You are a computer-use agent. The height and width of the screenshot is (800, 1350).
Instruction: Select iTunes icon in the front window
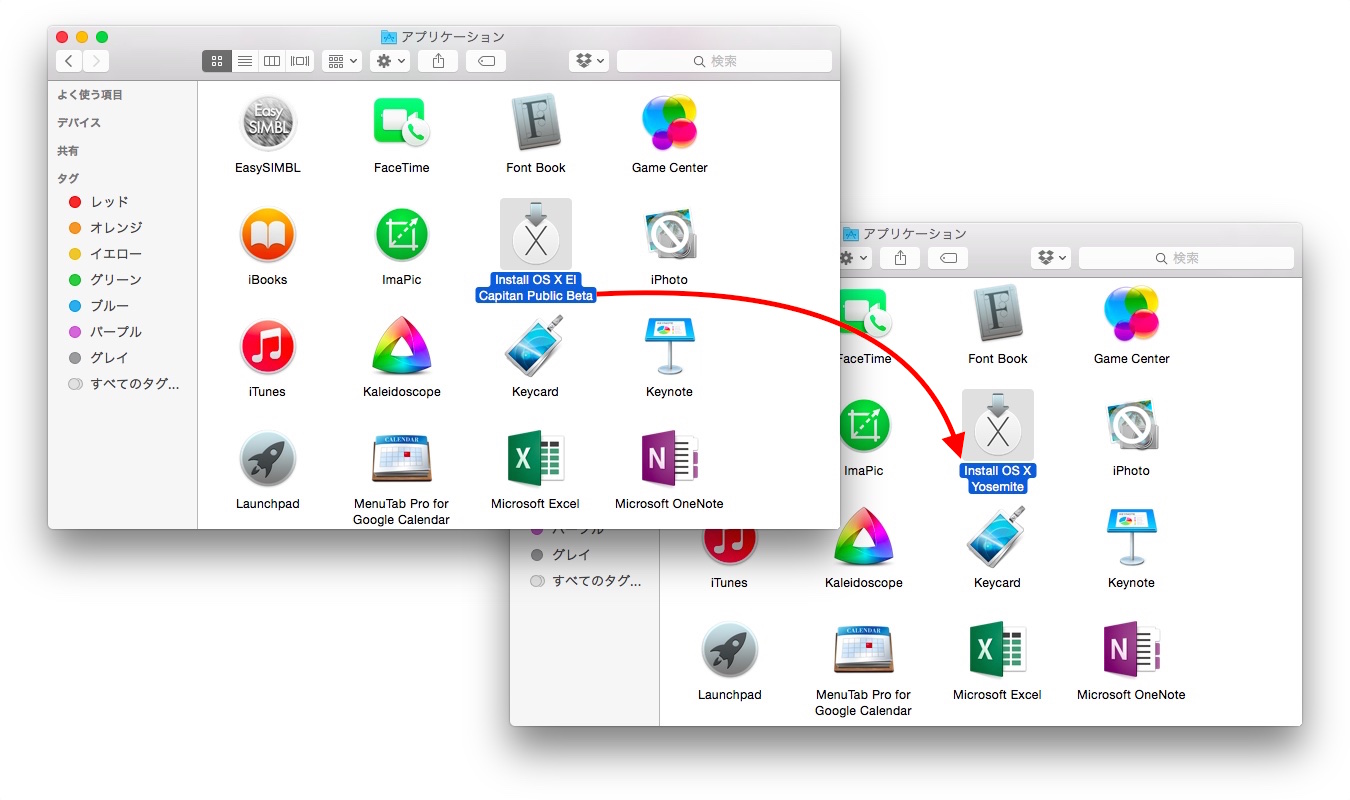(x=268, y=347)
